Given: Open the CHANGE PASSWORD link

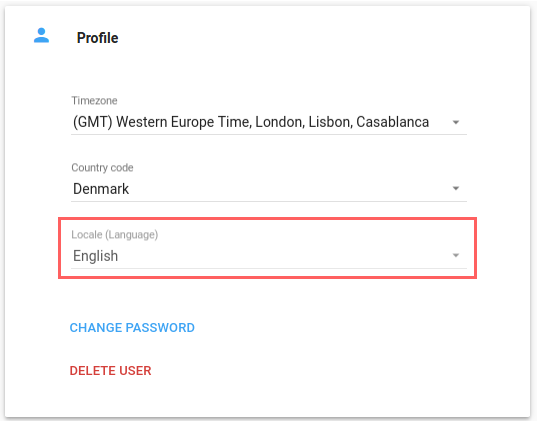Looking at the screenshot, I should (132, 328).
